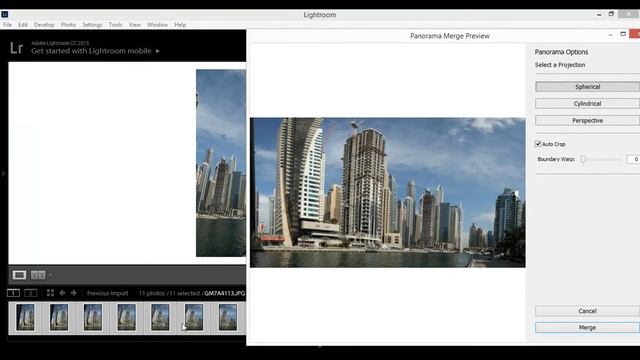Select main window display 1 icon
The width and height of the screenshot is (640, 360).
[x=13, y=293]
